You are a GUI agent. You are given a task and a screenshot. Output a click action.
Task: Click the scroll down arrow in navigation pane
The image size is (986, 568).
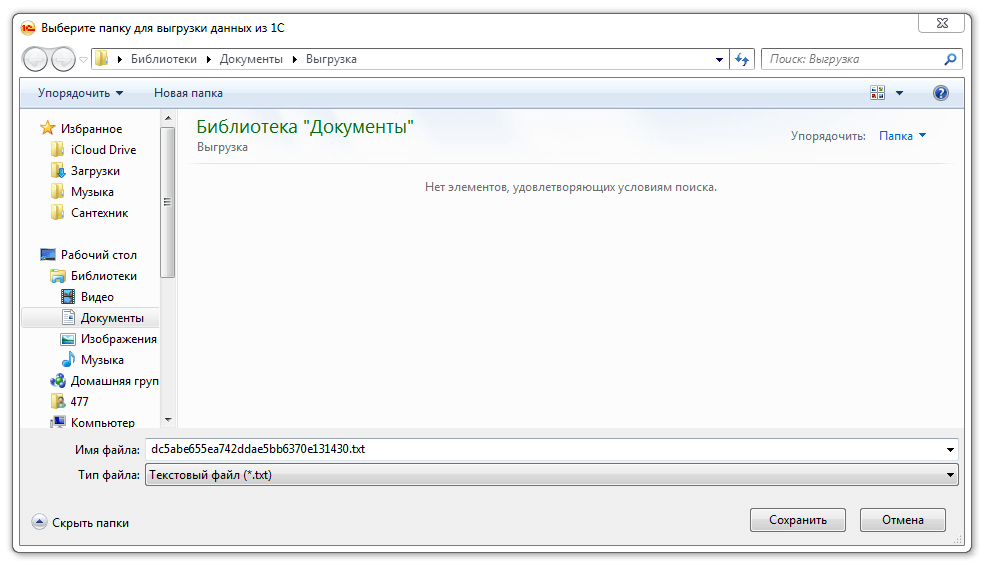point(167,420)
